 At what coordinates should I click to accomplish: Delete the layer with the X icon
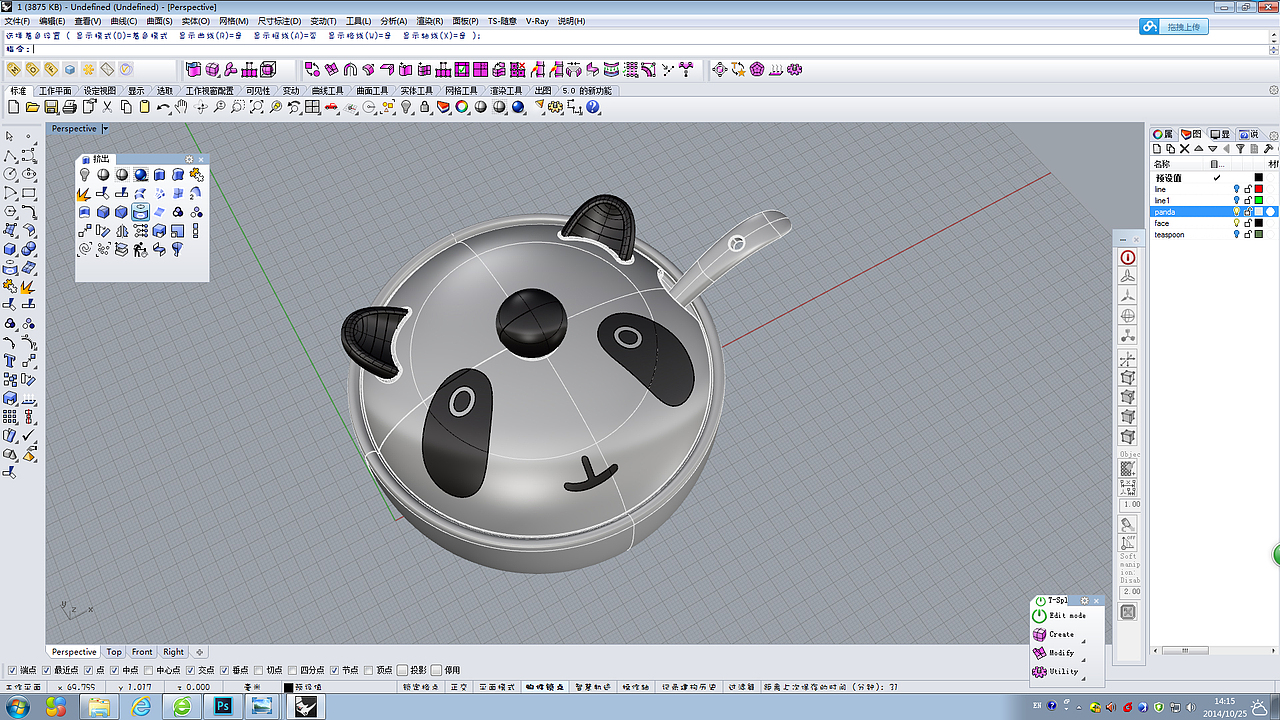pos(1185,149)
